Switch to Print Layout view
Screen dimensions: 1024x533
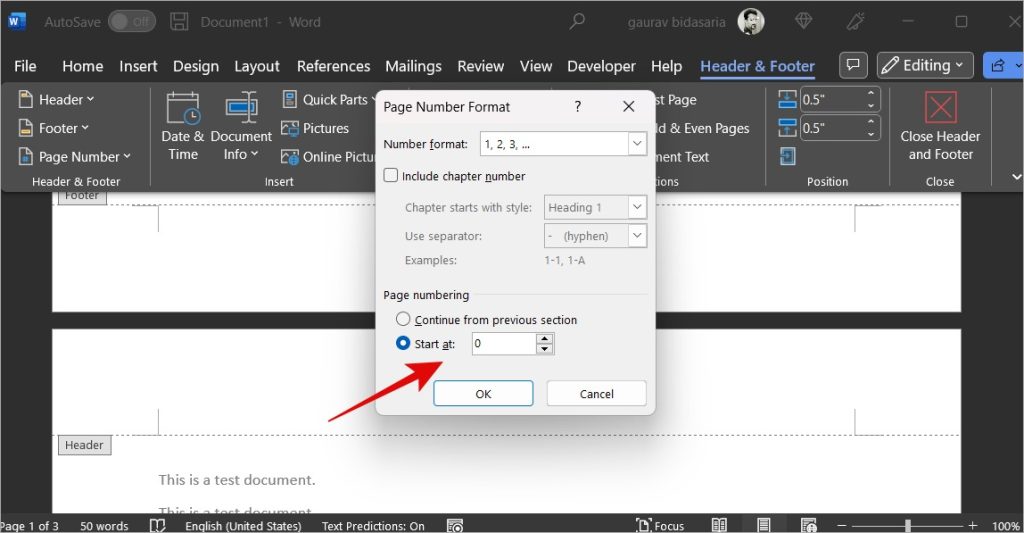[x=763, y=525]
